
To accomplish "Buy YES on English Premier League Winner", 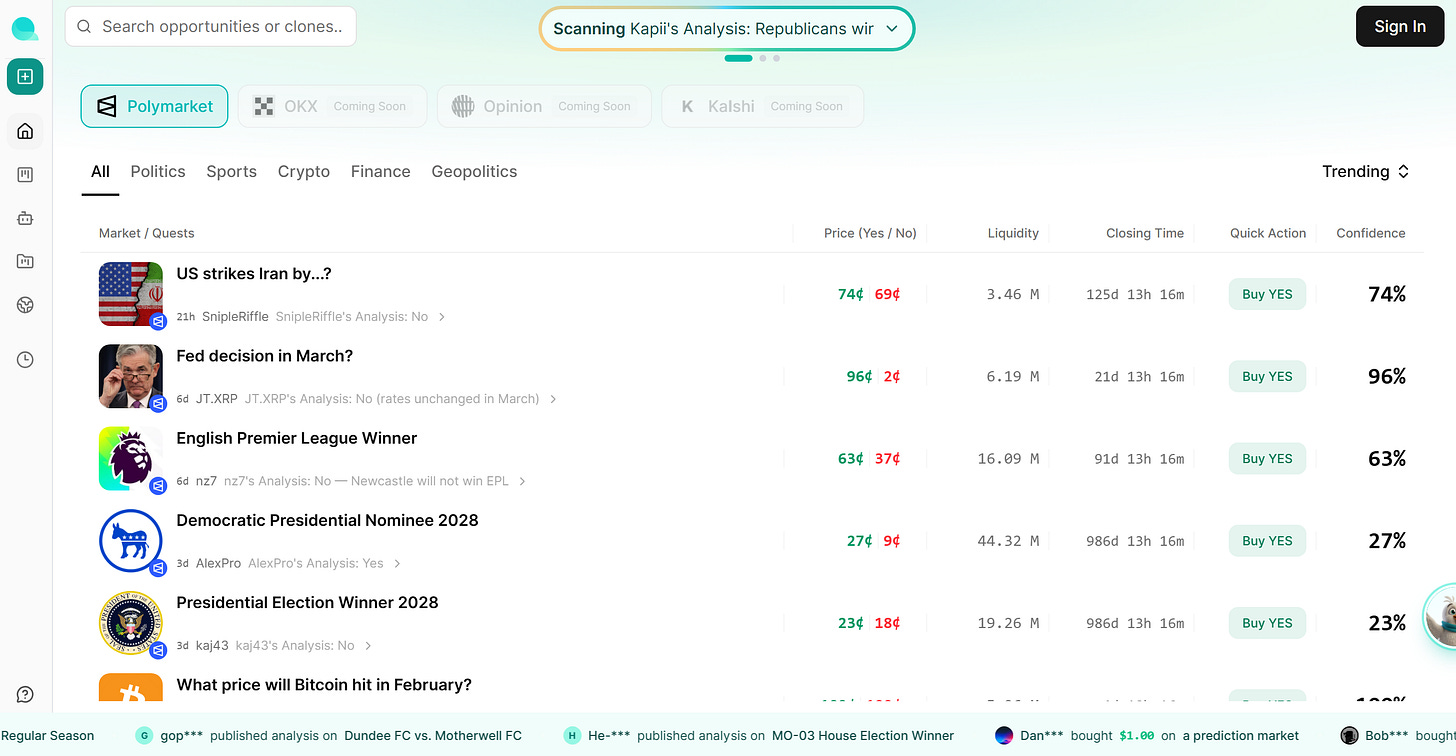I will (x=1267, y=458).
